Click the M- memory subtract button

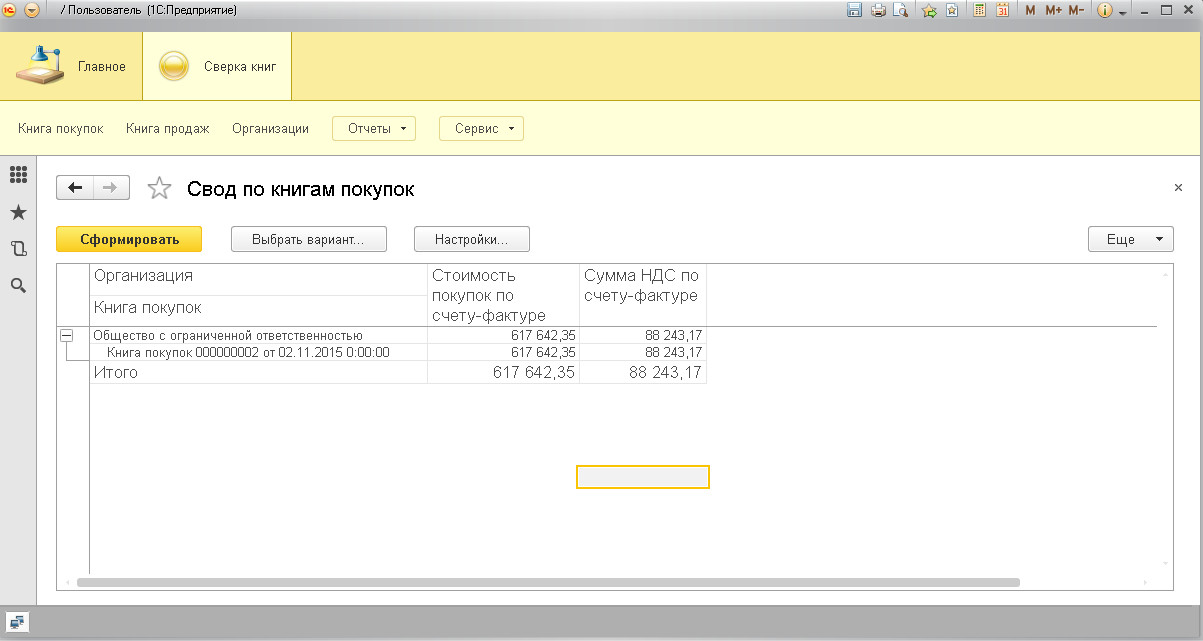(1076, 10)
